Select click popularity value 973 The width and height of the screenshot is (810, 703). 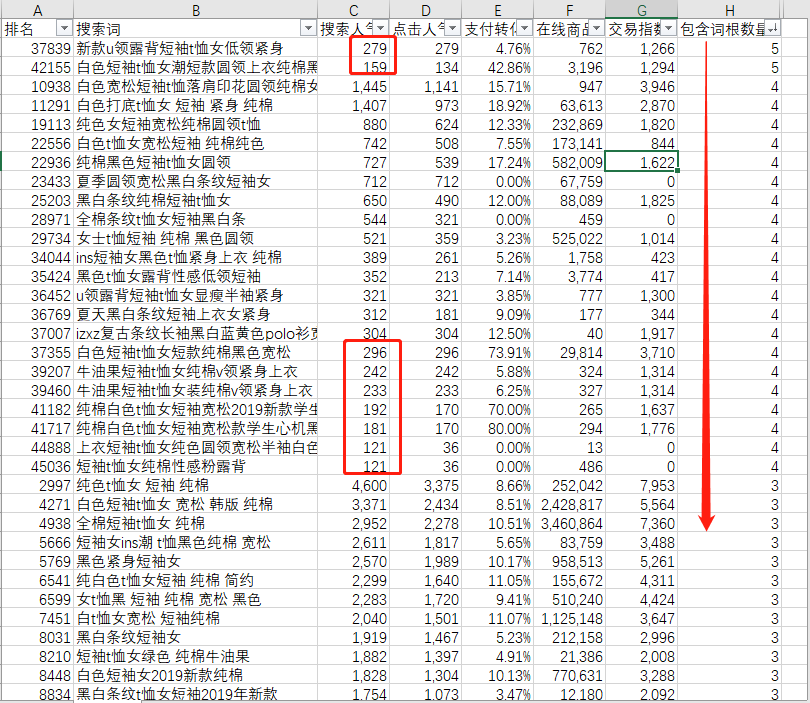[425, 105]
